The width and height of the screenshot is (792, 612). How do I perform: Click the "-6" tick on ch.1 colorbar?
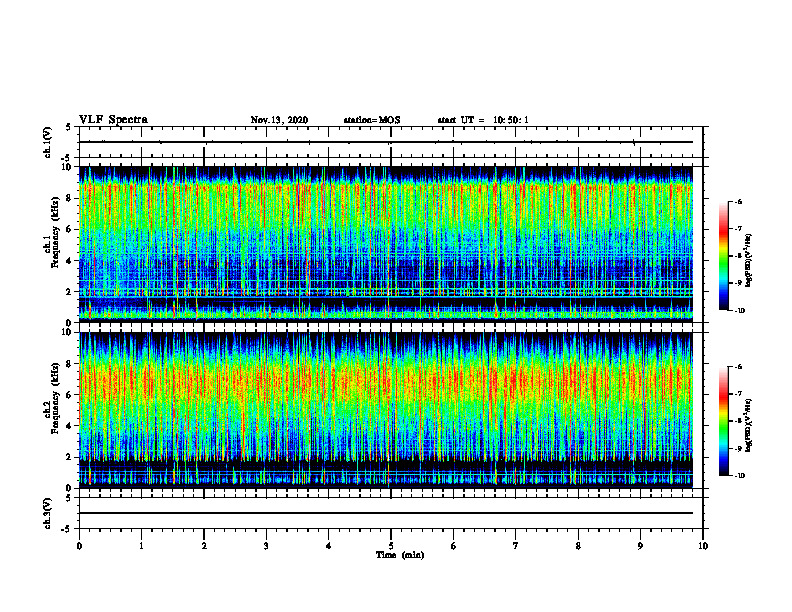click(x=738, y=202)
